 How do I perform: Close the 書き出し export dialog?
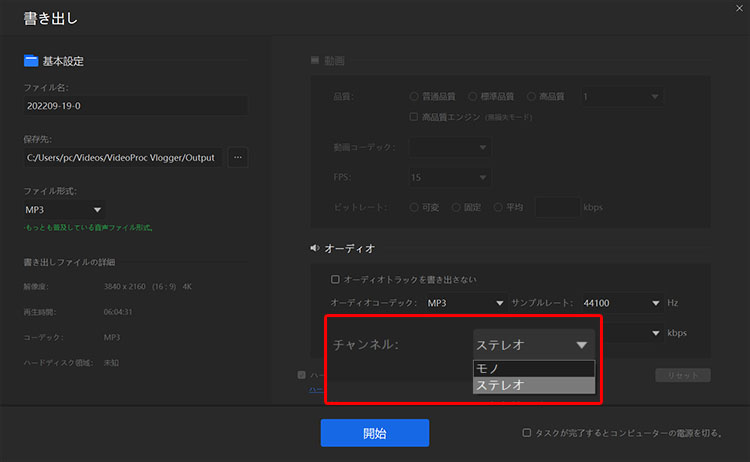(739, 9)
